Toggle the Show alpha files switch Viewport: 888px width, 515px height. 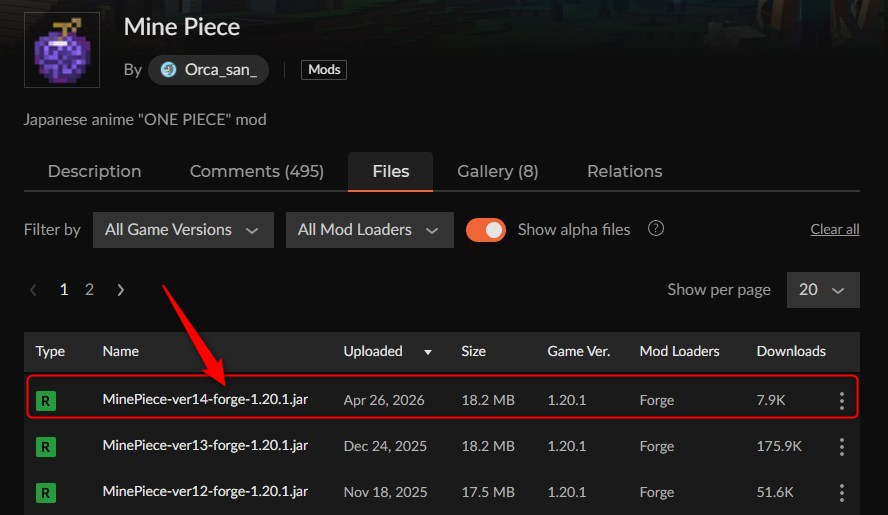point(486,229)
